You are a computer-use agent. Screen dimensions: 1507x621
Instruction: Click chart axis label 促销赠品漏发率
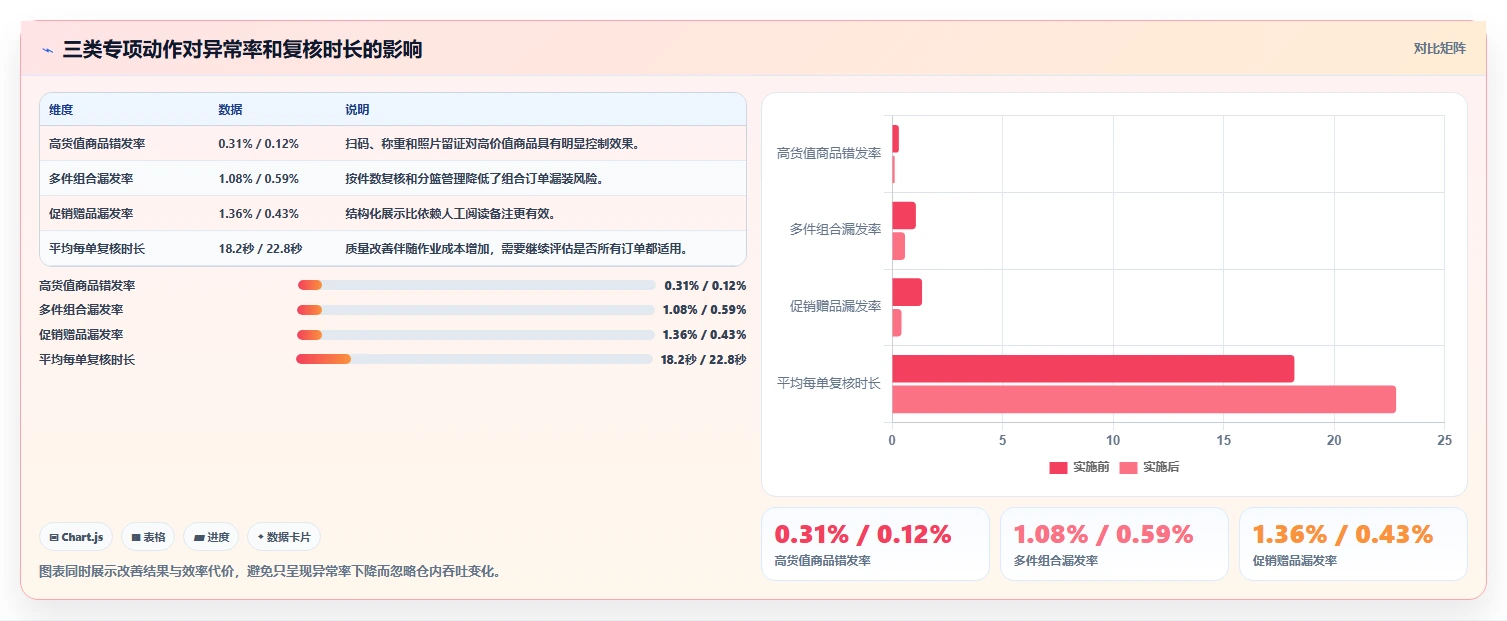[x=835, y=306]
